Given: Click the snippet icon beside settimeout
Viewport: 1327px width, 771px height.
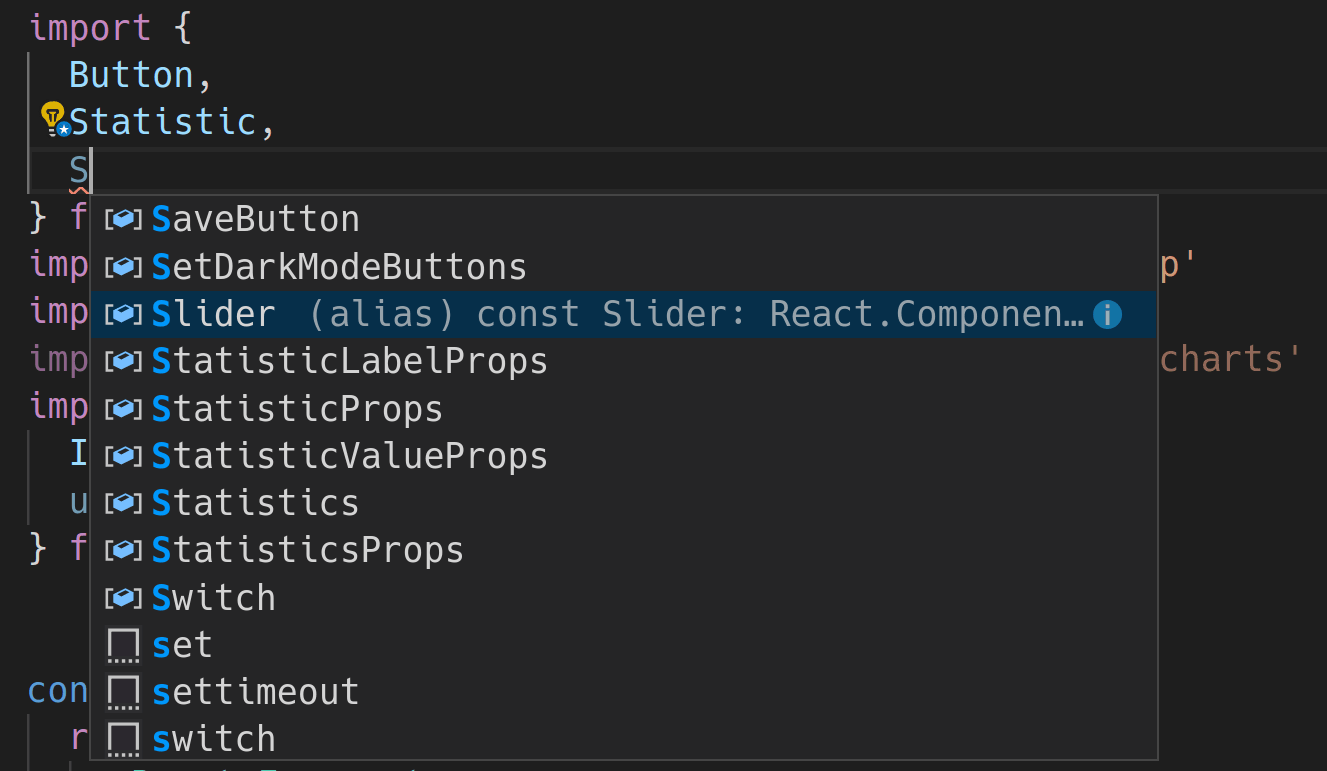Looking at the screenshot, I should pyautogui.click(x=122, y=692).
